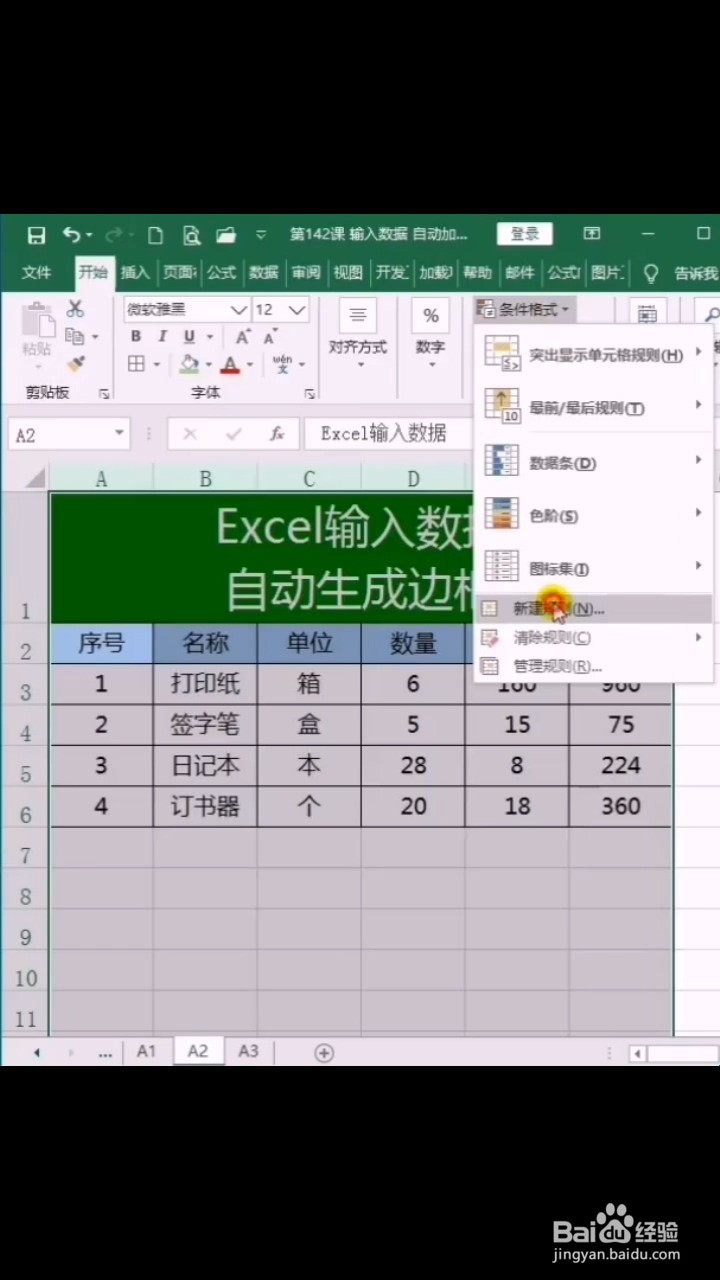This screenshot has height=1280, width=720.
Task: Switch to the 审阅 ribbon tab
Action: coord(306,273)
